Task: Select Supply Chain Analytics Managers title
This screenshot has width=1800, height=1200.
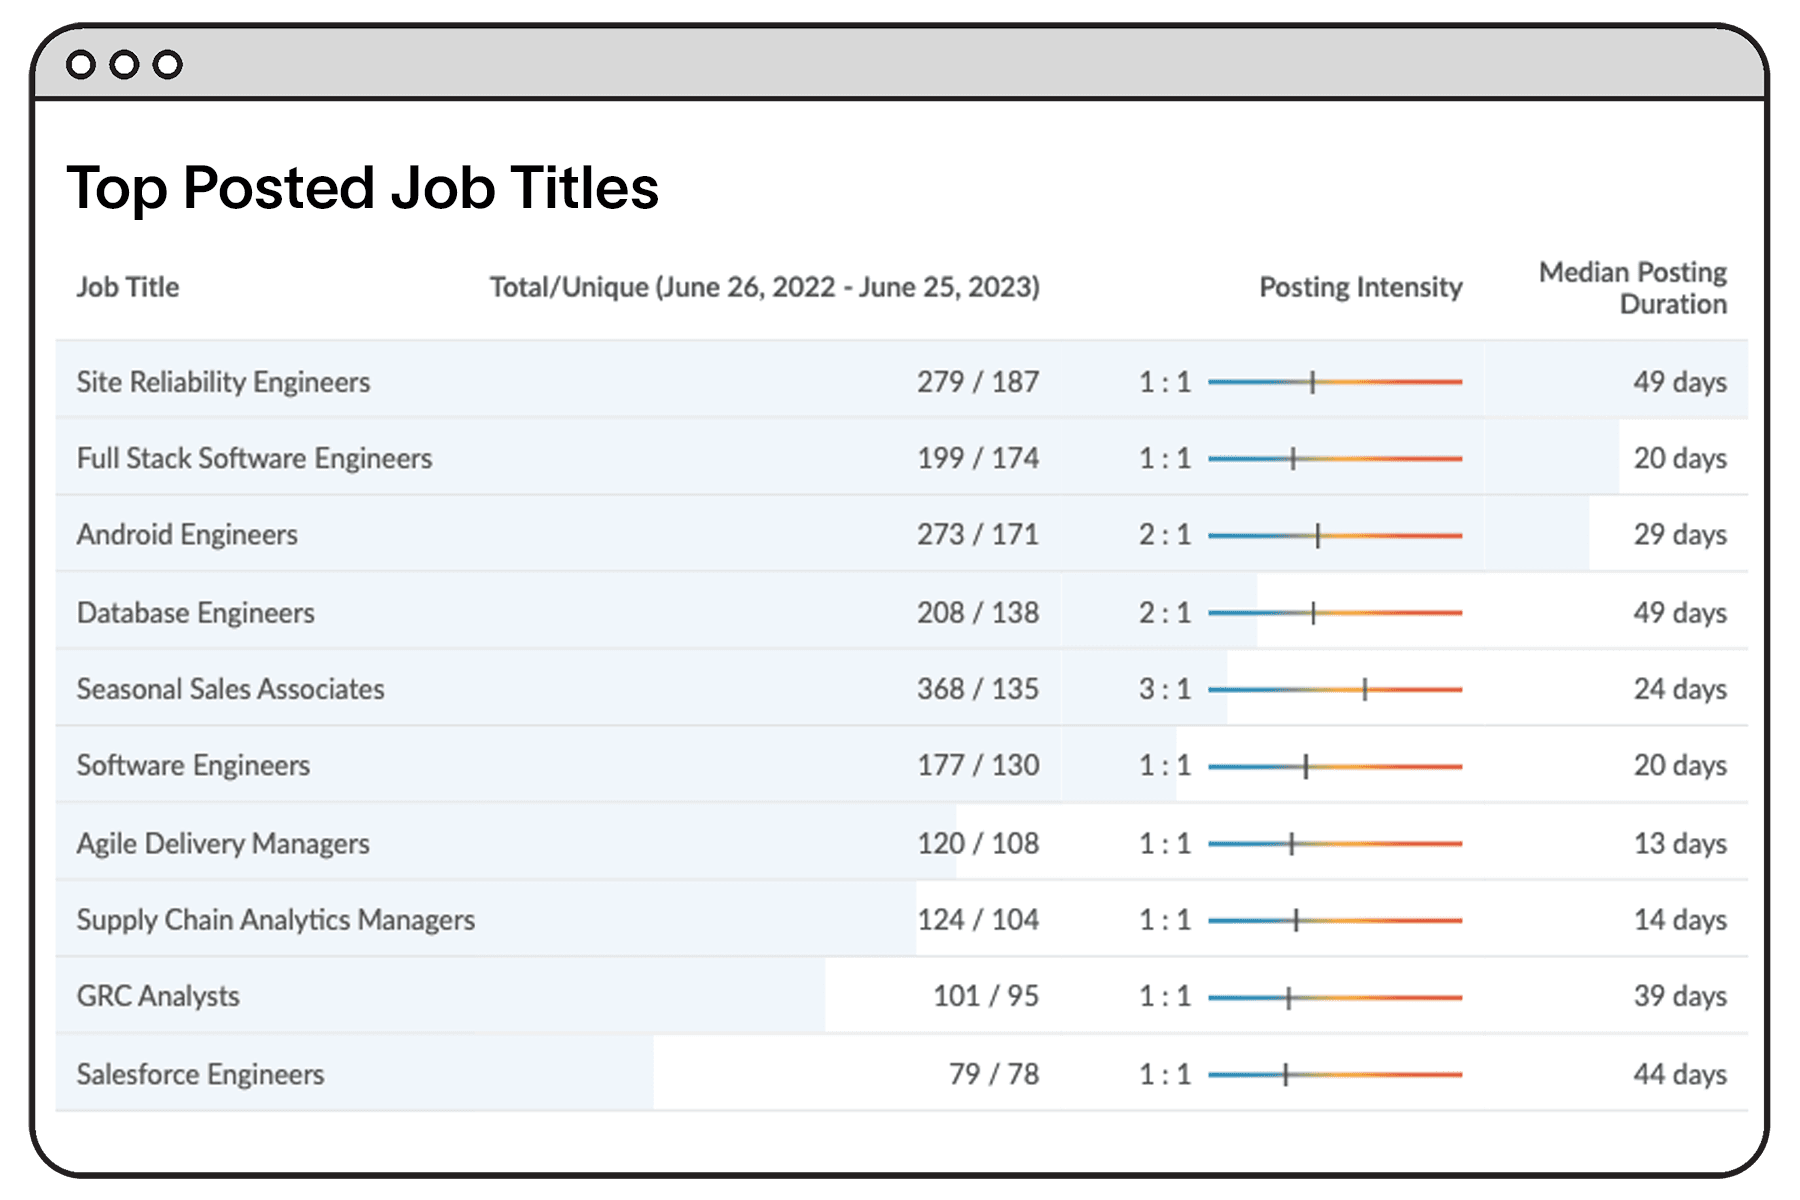Action: tap(276, 920)
